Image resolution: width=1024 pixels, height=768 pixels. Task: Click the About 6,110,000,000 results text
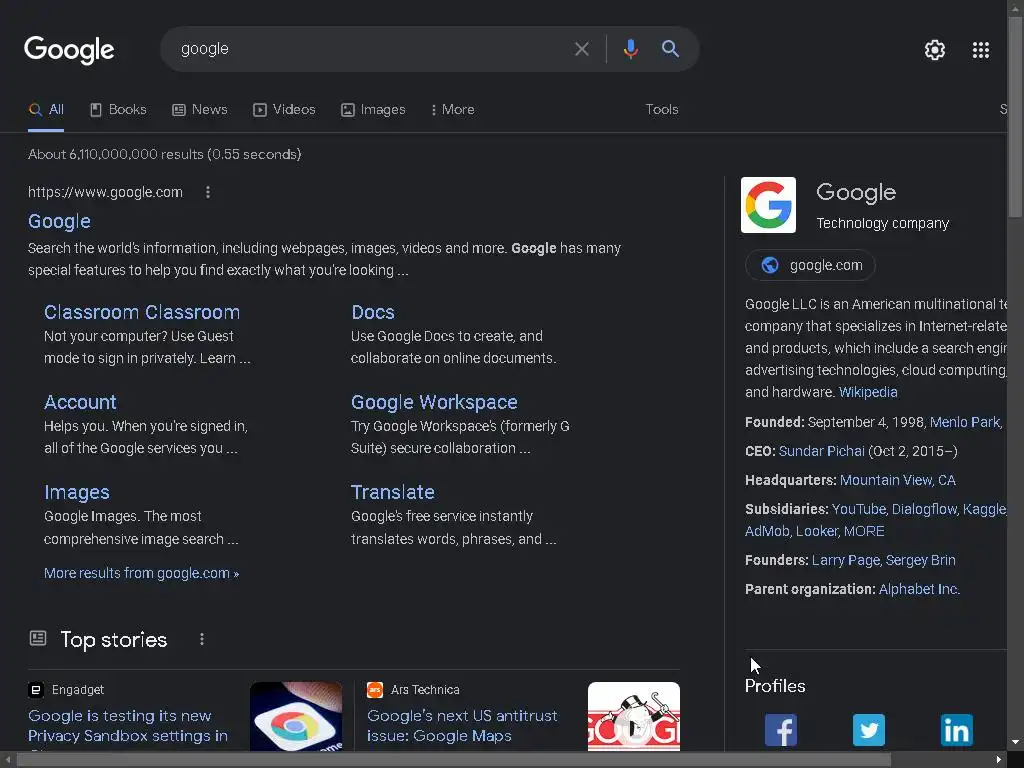(x=165, y=154)
